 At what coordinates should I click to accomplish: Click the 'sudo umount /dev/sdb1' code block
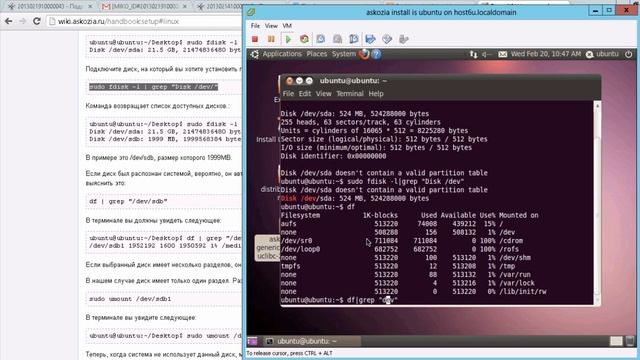pyautogui.click(x=165, y=299)
